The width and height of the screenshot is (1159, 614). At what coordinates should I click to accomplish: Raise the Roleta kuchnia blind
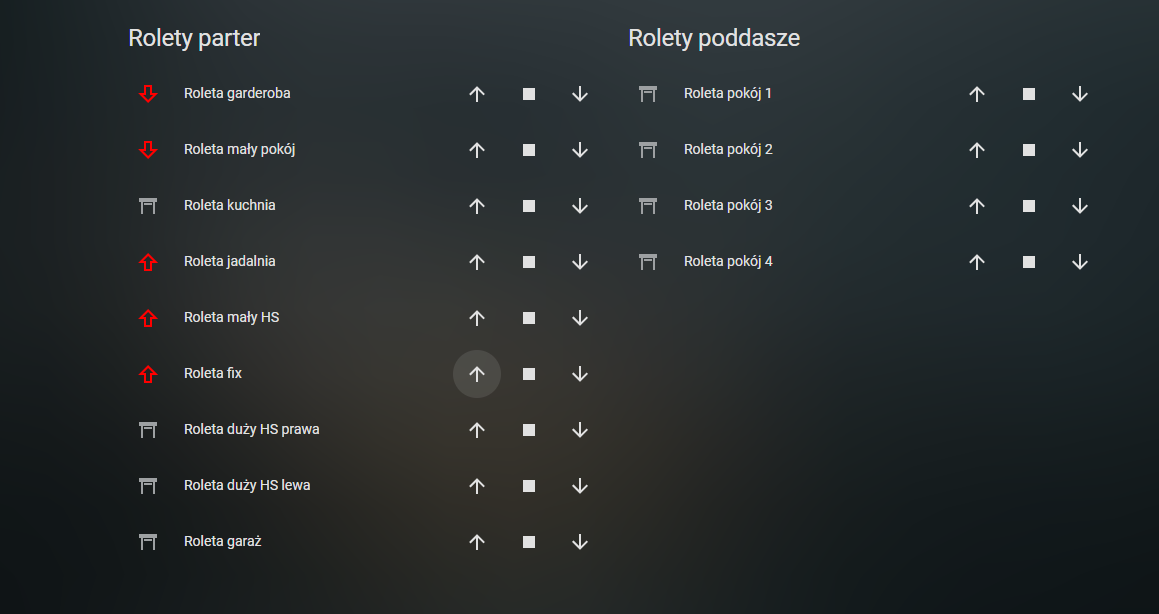tap(477, 206)
